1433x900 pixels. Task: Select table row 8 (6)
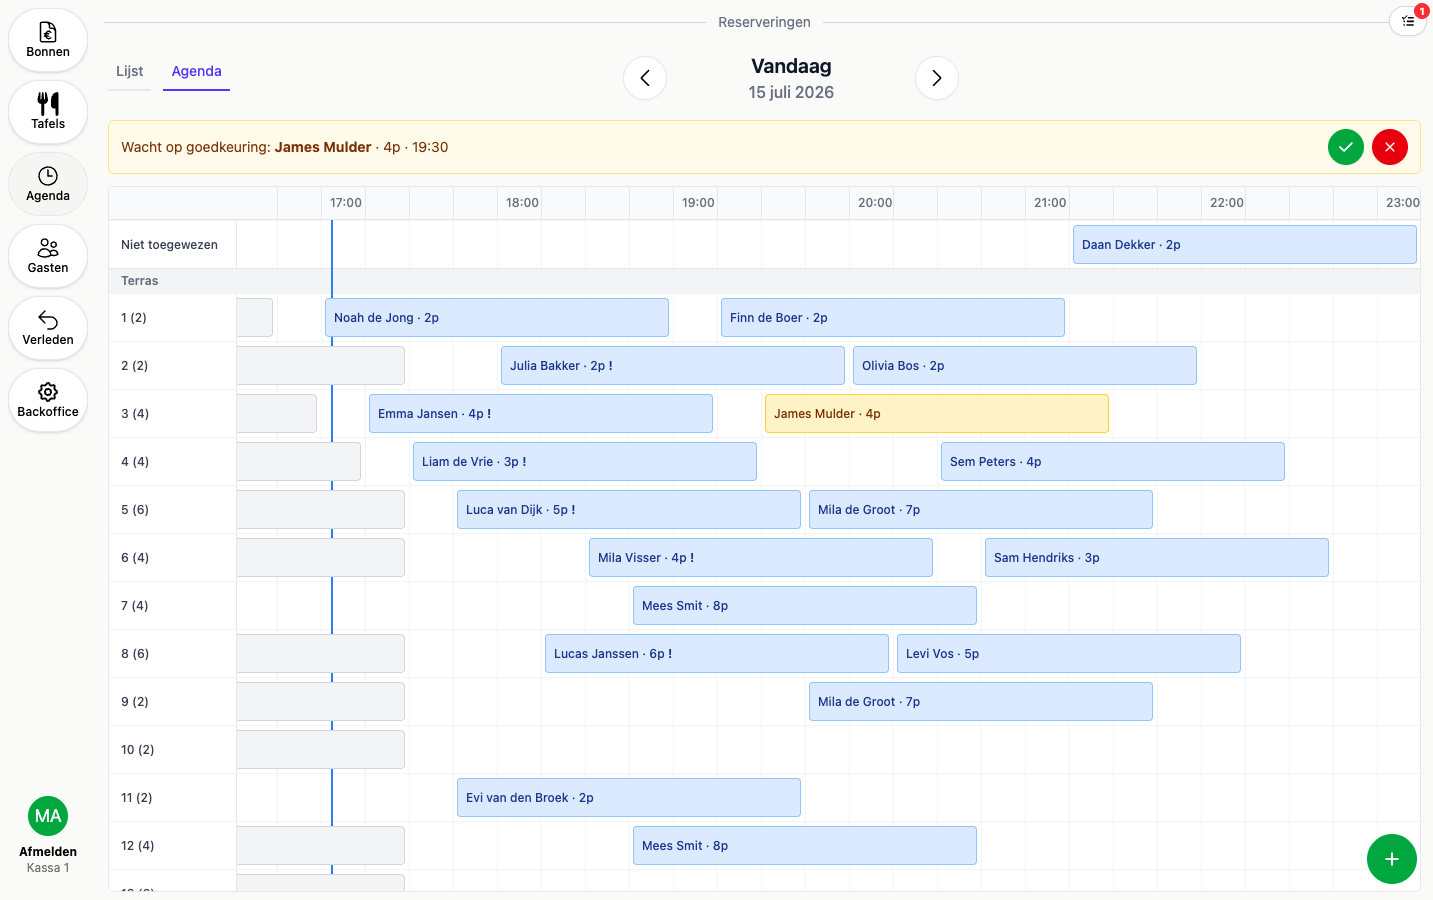135,654
